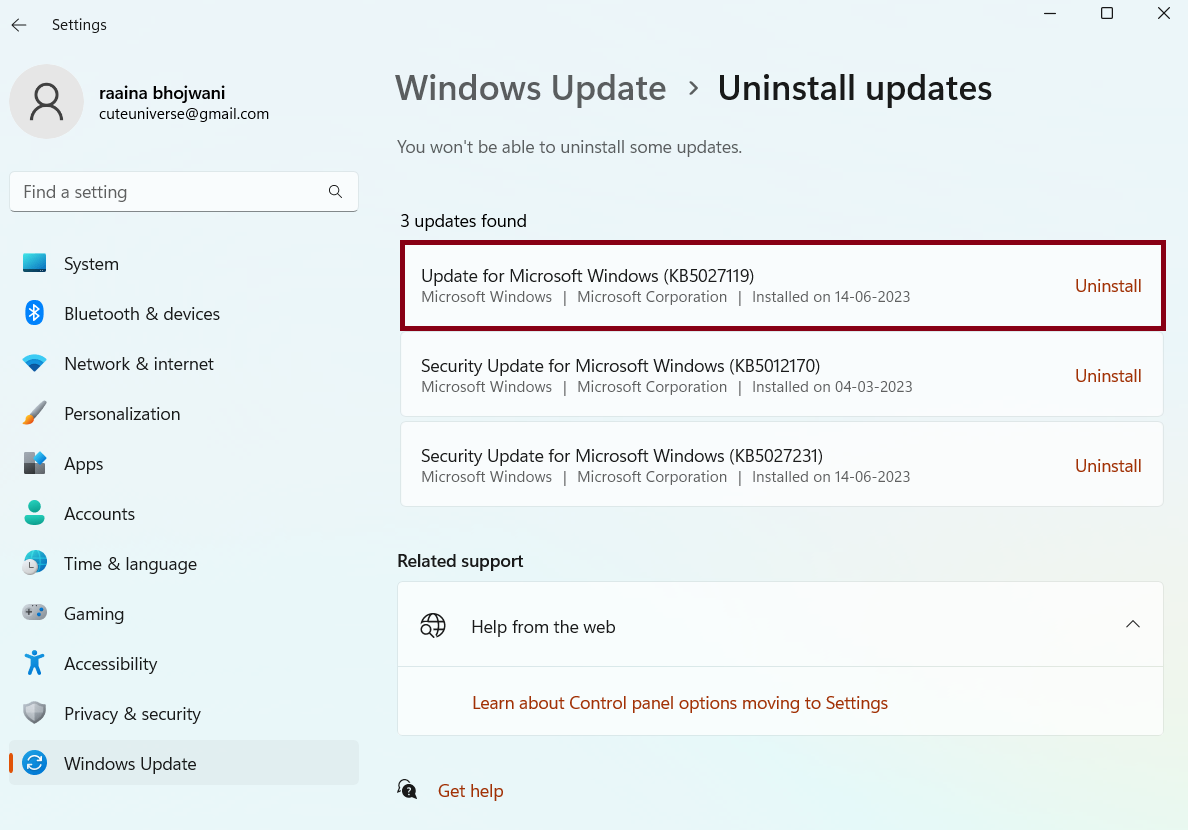Image resolution: width=1188 pixels, height=830 pixels.
Task: Focus the Find a setting search box
Action: [x=170, y=192]
